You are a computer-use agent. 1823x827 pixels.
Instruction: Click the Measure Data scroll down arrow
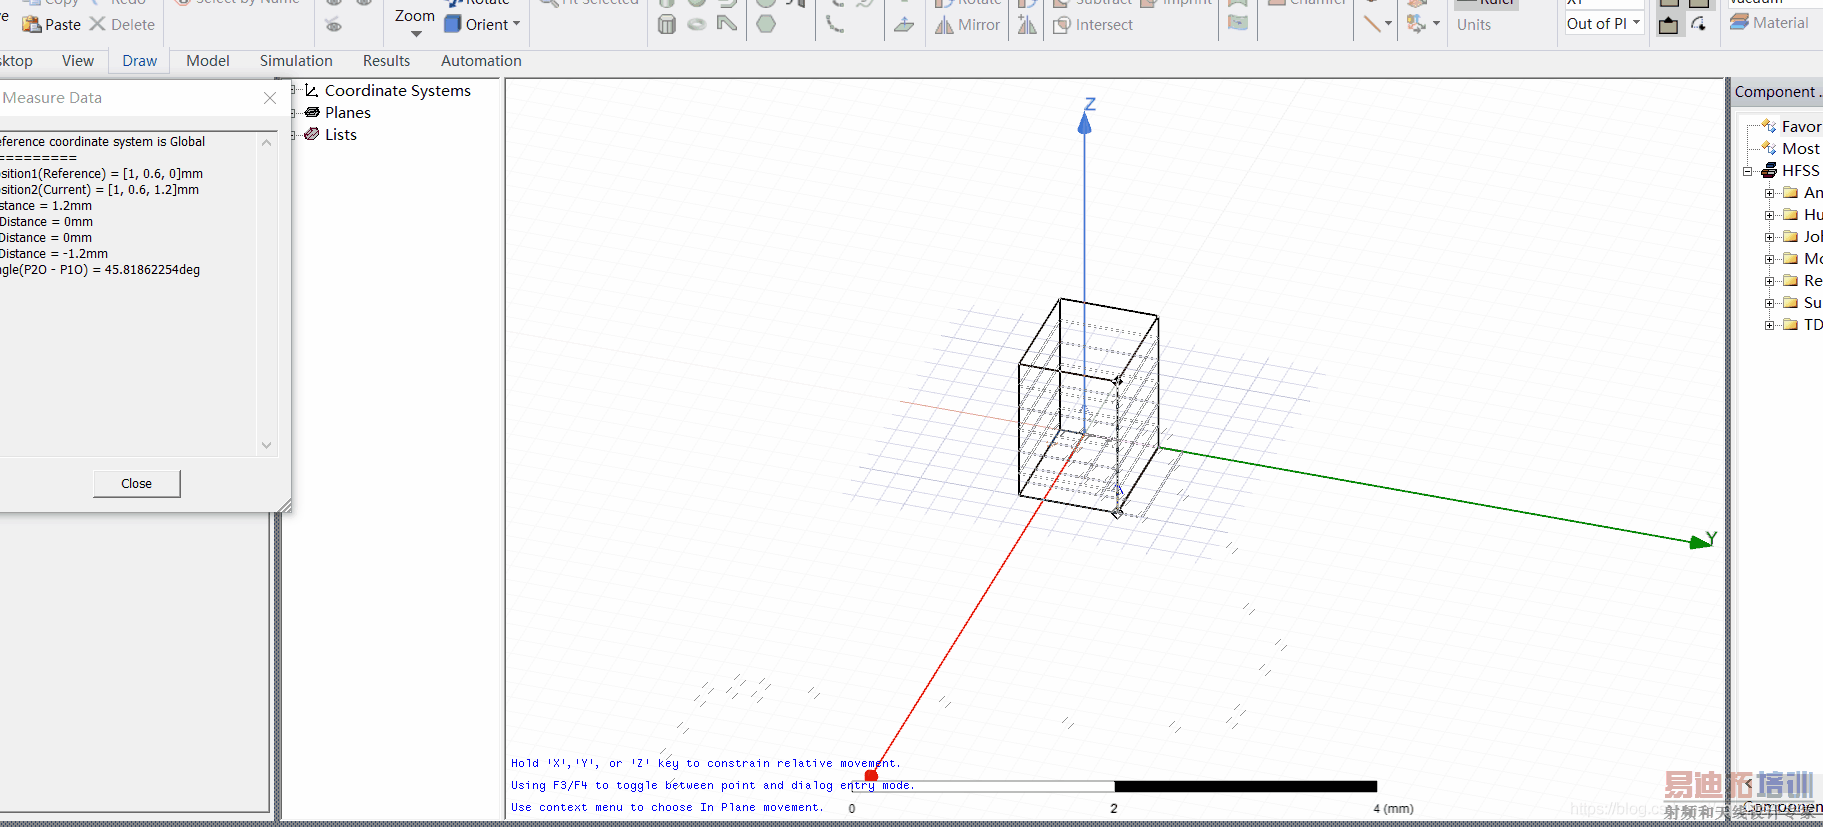(267, 445)
